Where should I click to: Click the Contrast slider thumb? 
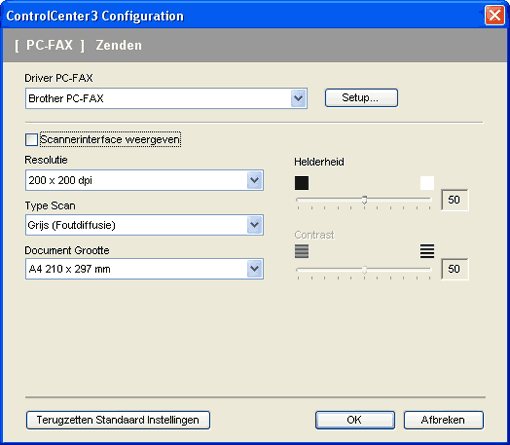click(364, 270)
